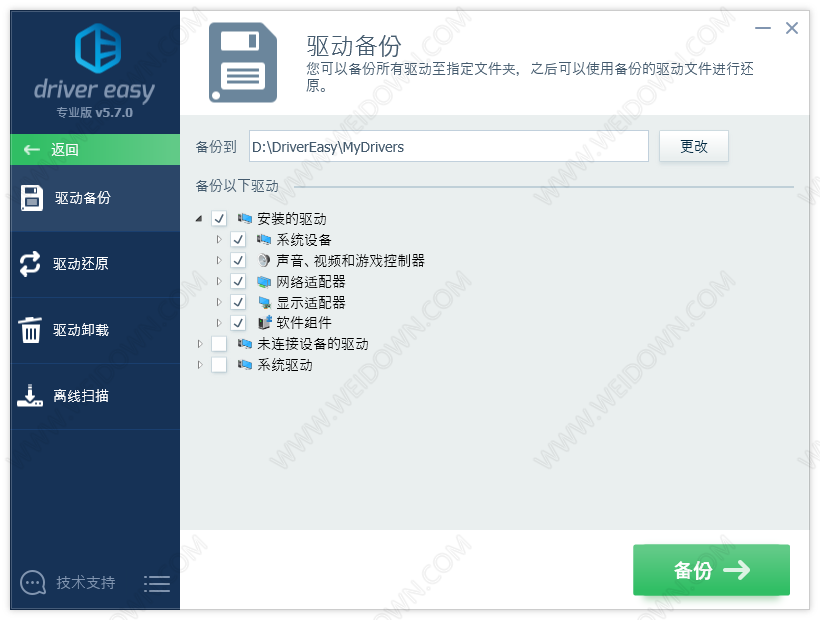
Task: Select the 系统驱动 tree label
Action: click(285, 364)
